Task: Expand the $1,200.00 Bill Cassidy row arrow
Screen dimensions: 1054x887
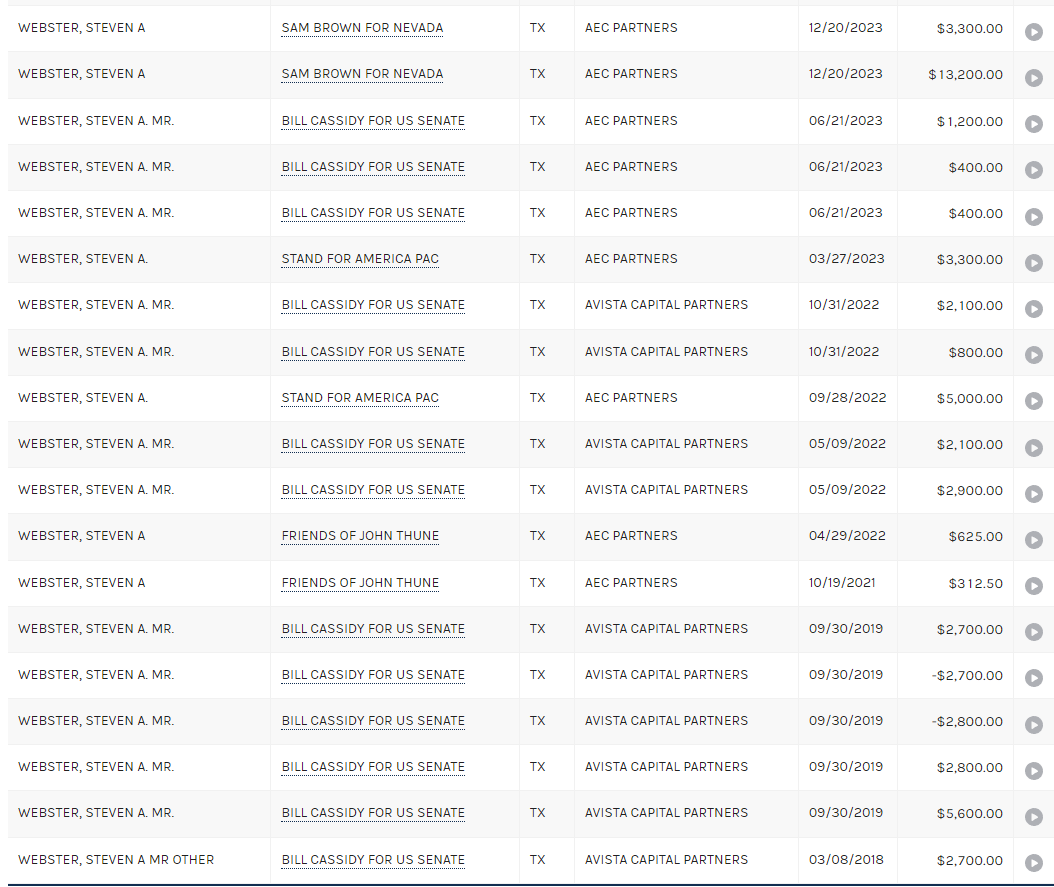Action: [x=1033, y=124]
